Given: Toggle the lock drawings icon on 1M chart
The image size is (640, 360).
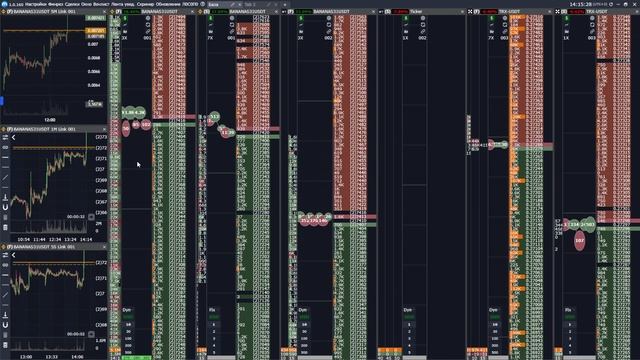Looking at the screenshot, I should 5,217.
